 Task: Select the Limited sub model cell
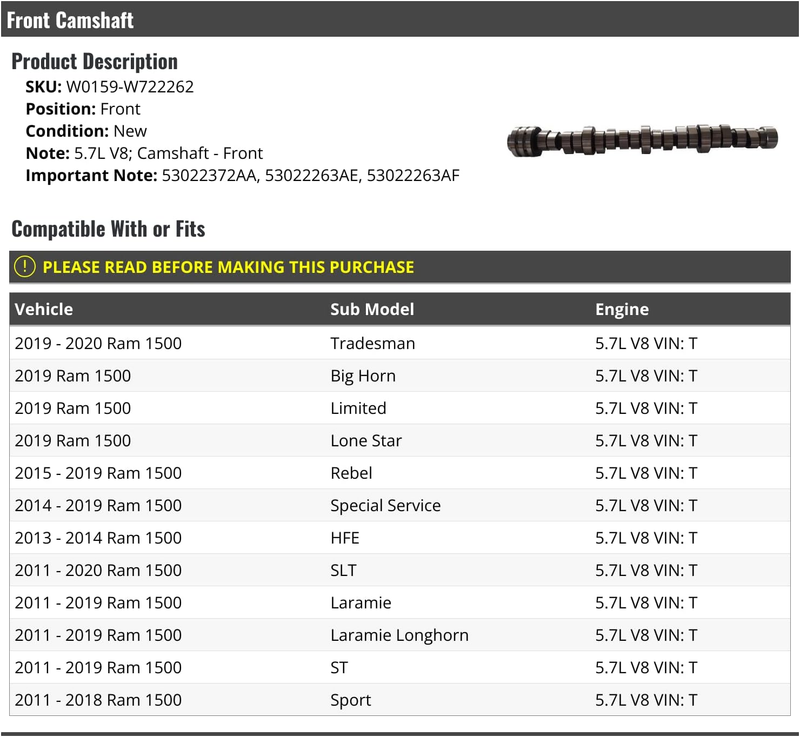[x=358, y=408]
